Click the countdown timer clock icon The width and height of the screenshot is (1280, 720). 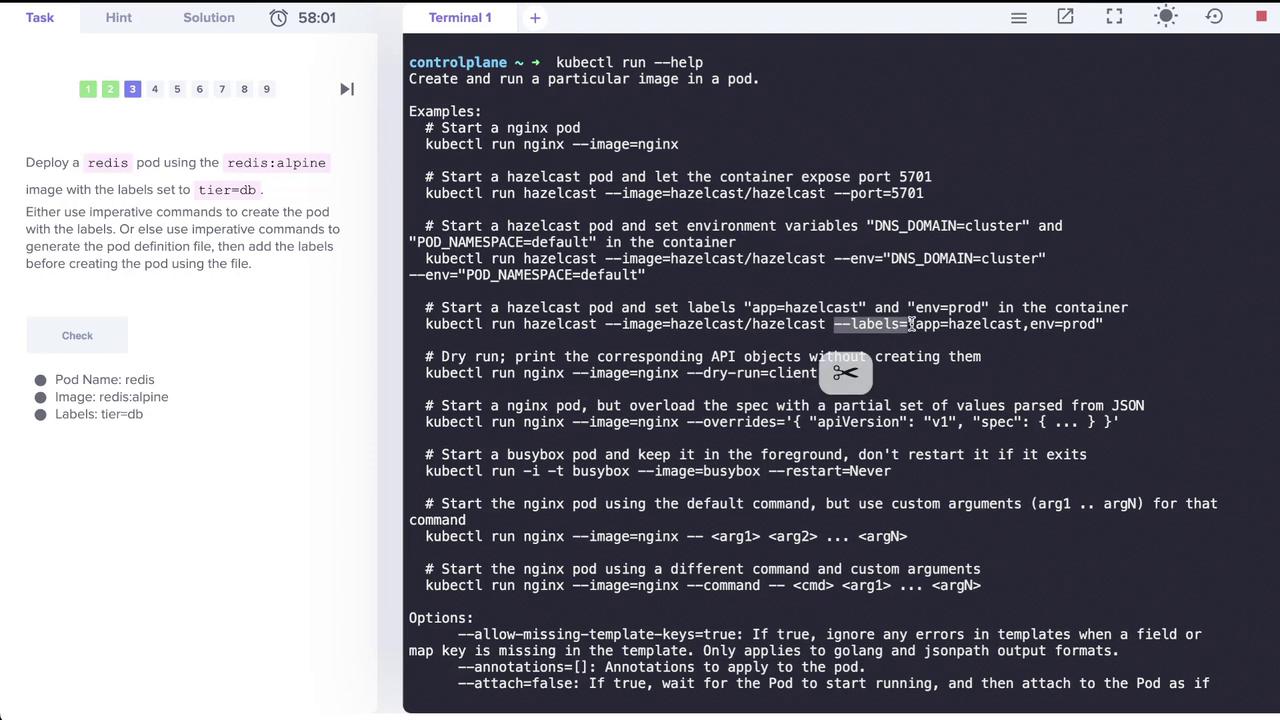tap(279, 18)
